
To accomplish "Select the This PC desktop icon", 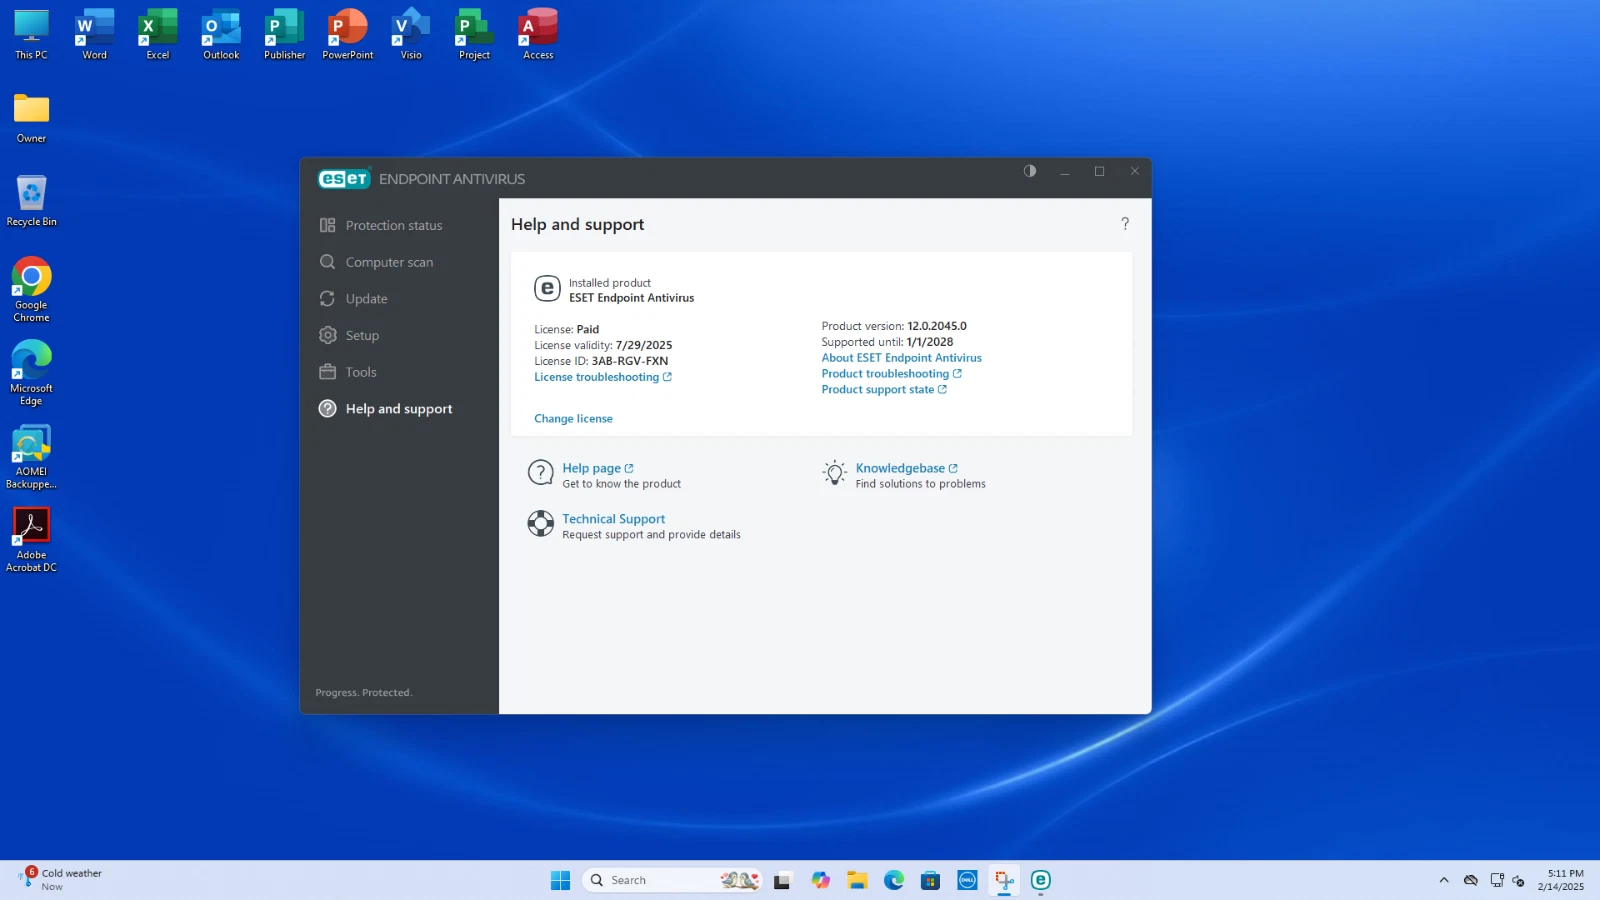I will pos(31,35).
